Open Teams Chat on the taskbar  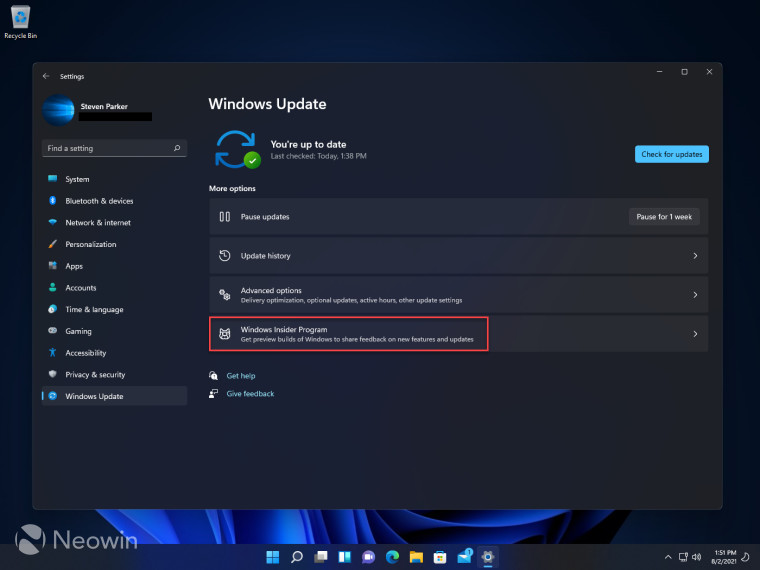coord(368,557)
